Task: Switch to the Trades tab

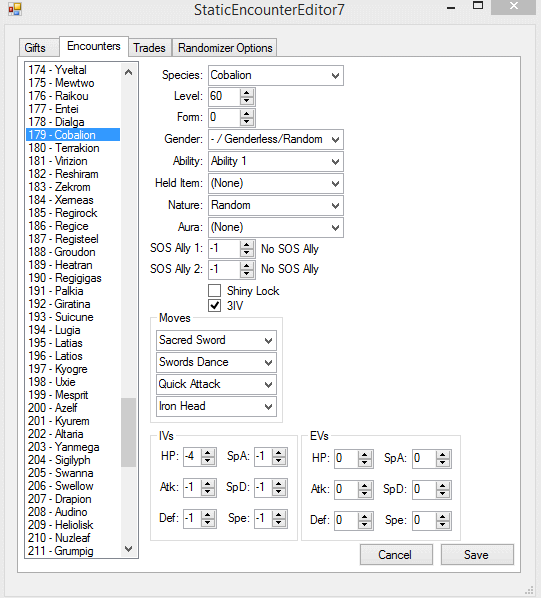Action: pos(149,48)
